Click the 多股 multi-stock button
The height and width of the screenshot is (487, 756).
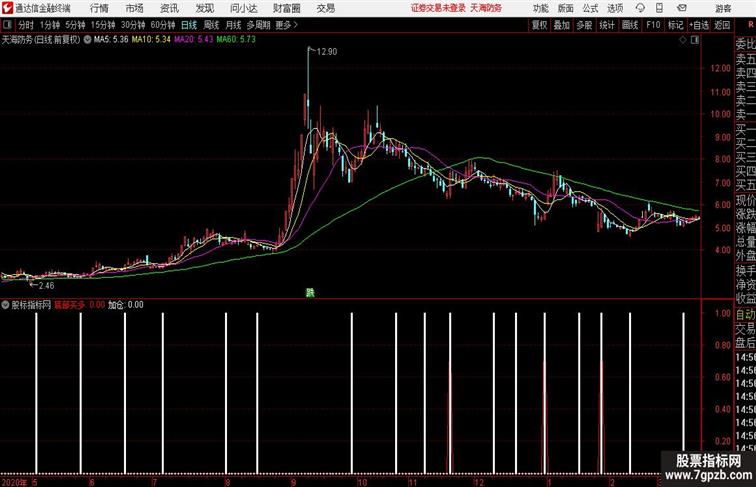(584, 25)
